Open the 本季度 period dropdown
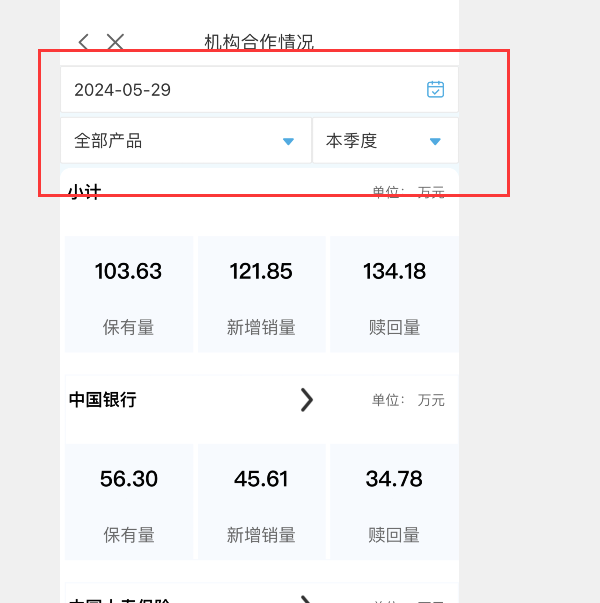600x603 pixels. 385,141
